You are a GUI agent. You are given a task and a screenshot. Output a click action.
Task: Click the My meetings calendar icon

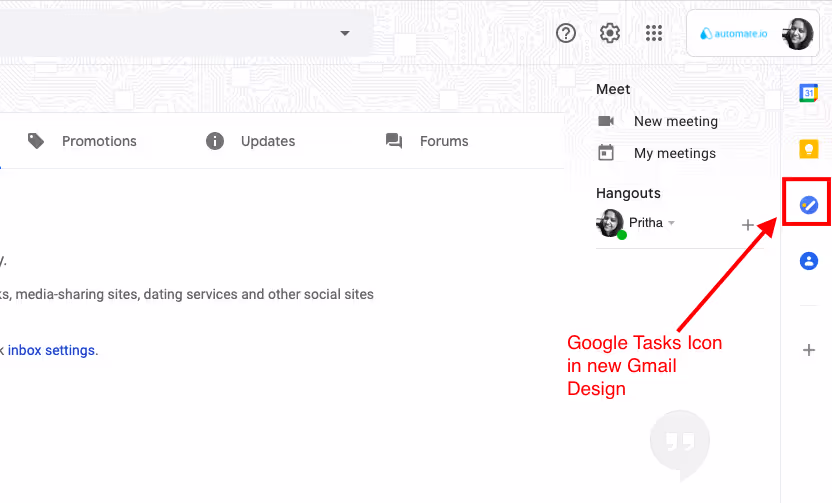point(606,153)
